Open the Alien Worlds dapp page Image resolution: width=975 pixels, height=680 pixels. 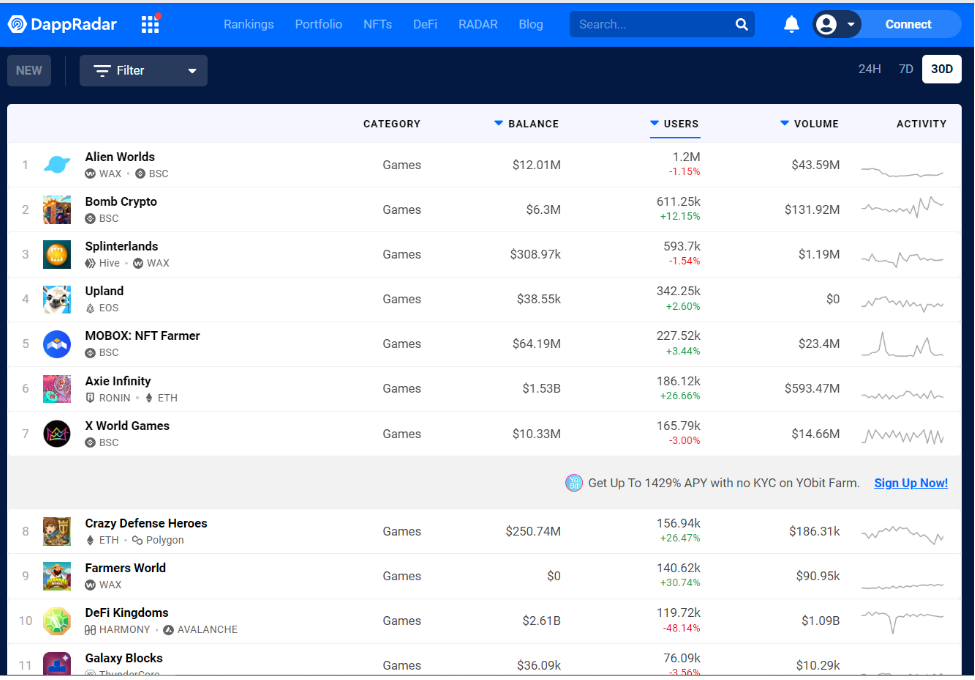120,157
